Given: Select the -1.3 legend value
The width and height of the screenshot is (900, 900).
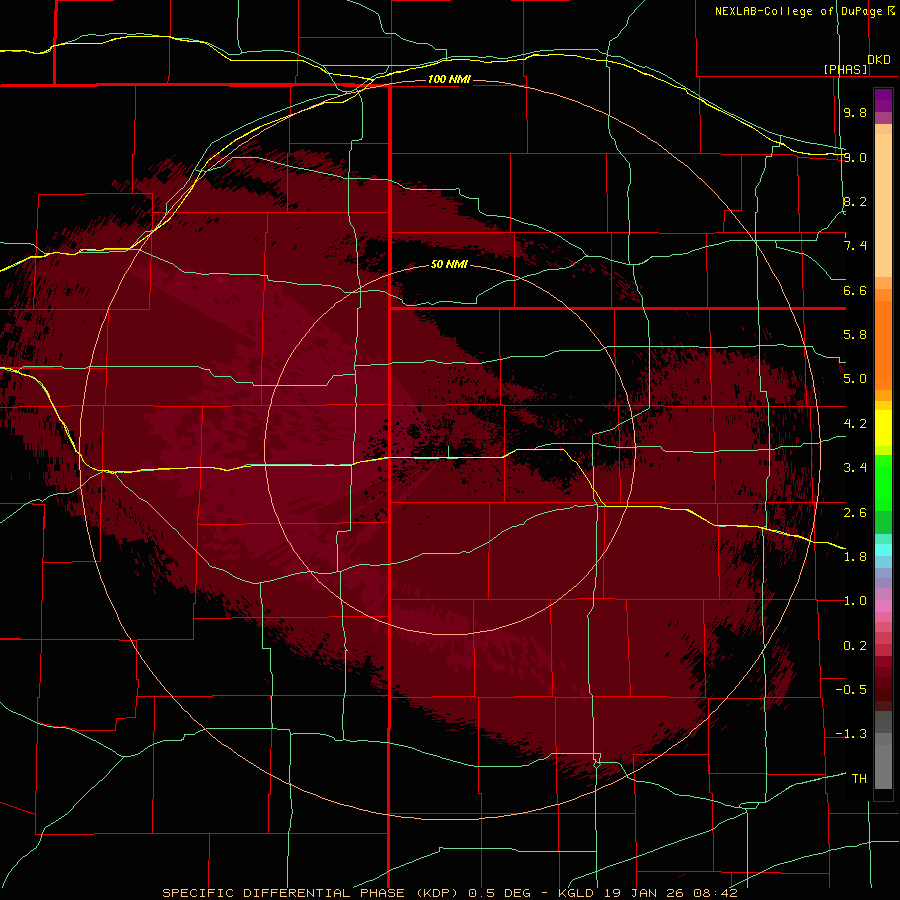Looking at the screenshot, I should click(x=851, y=734).
